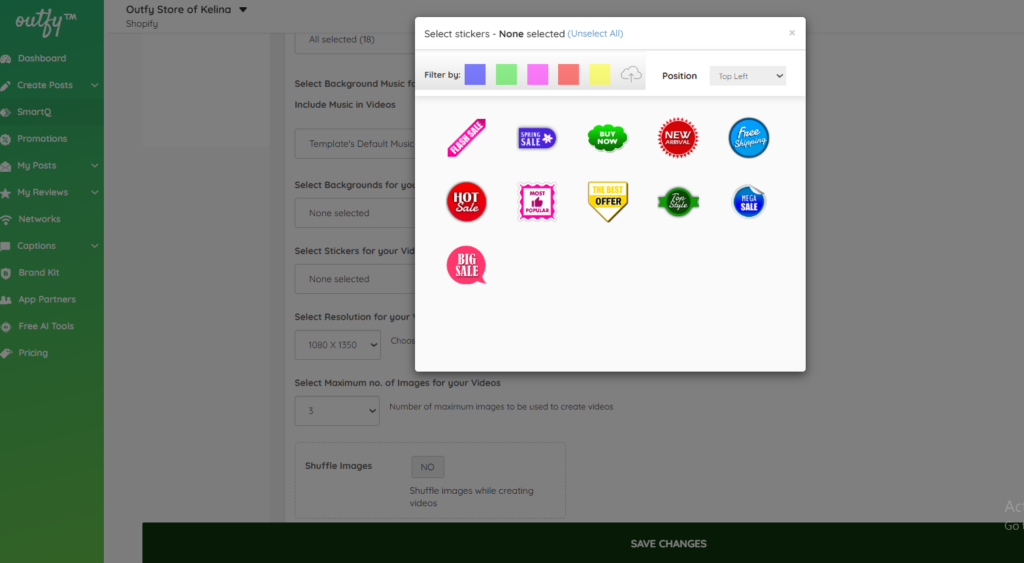
Task: Select The Best Offer sticker
Action: tap(607, 202)
